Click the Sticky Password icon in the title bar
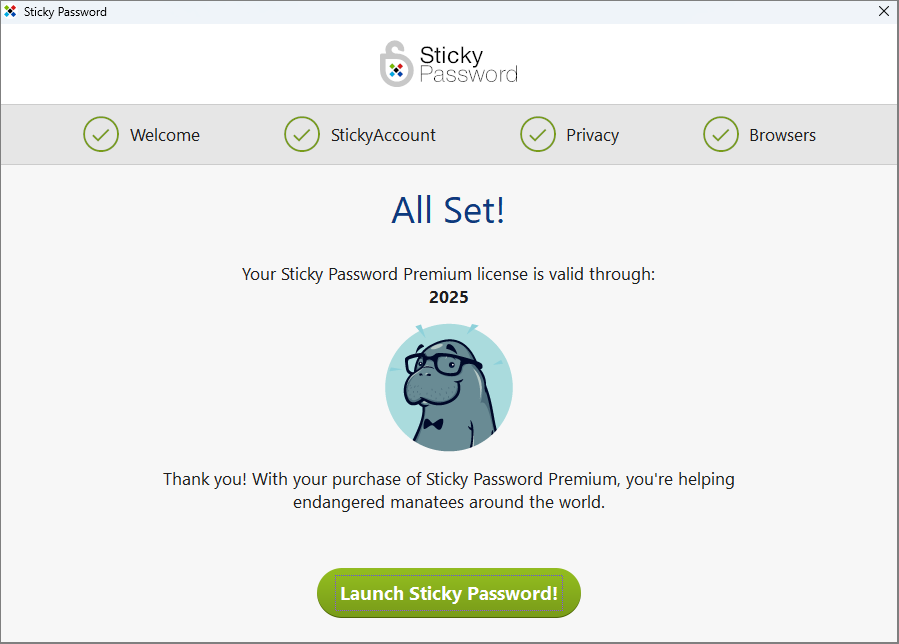Screen dimensions: 899x644 [x=11, y=11]
